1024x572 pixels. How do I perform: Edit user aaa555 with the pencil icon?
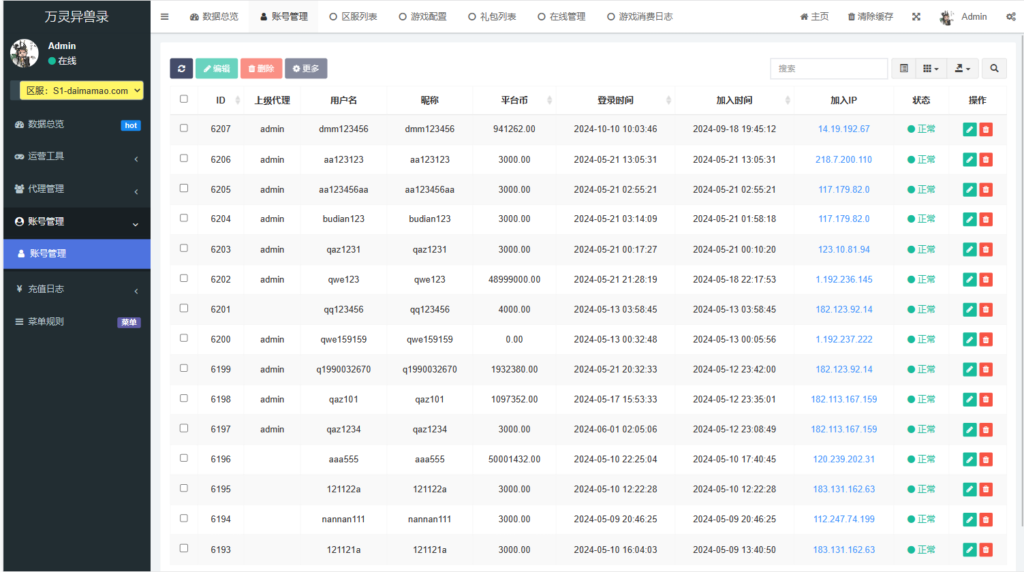[970, 460]
